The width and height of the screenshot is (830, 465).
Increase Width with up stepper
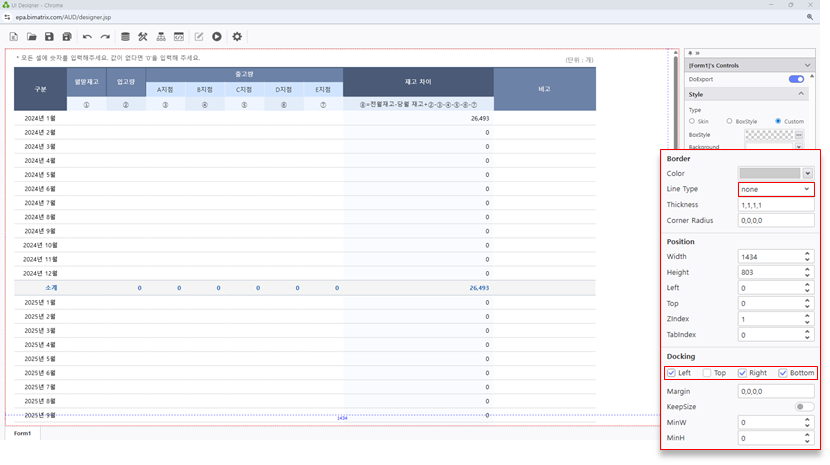coord(807,254)
